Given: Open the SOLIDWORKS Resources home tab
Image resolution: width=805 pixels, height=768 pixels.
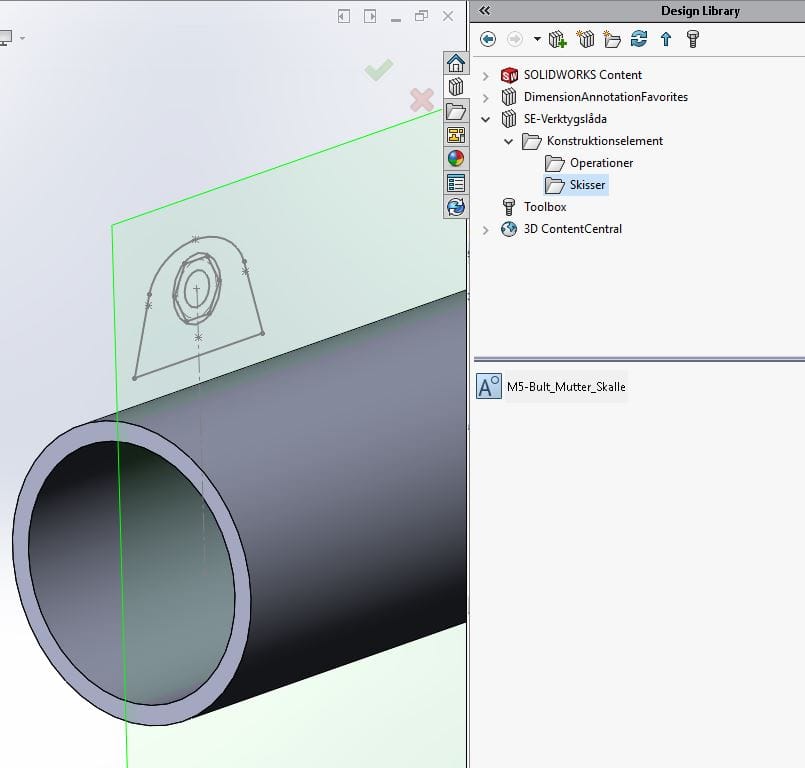Looking at the screenshot, I should (x=456, y=63).
